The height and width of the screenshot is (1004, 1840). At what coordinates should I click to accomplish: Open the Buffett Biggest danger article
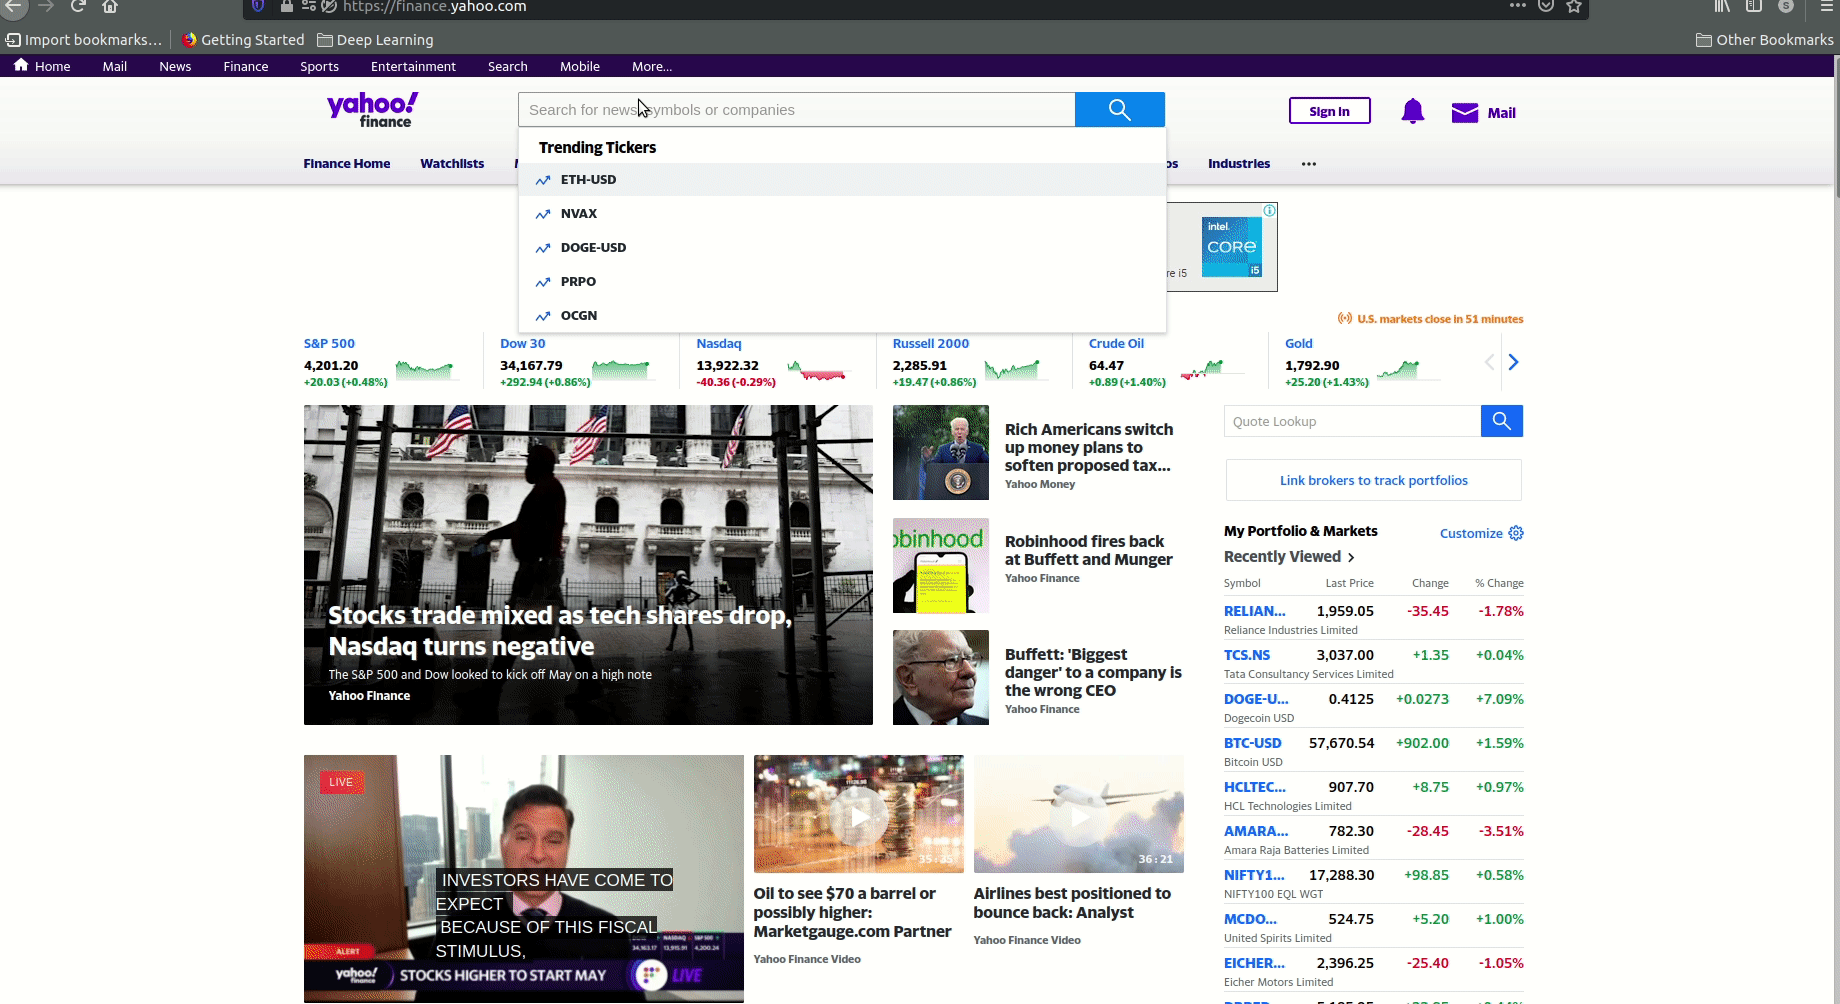click(1093, 673)
